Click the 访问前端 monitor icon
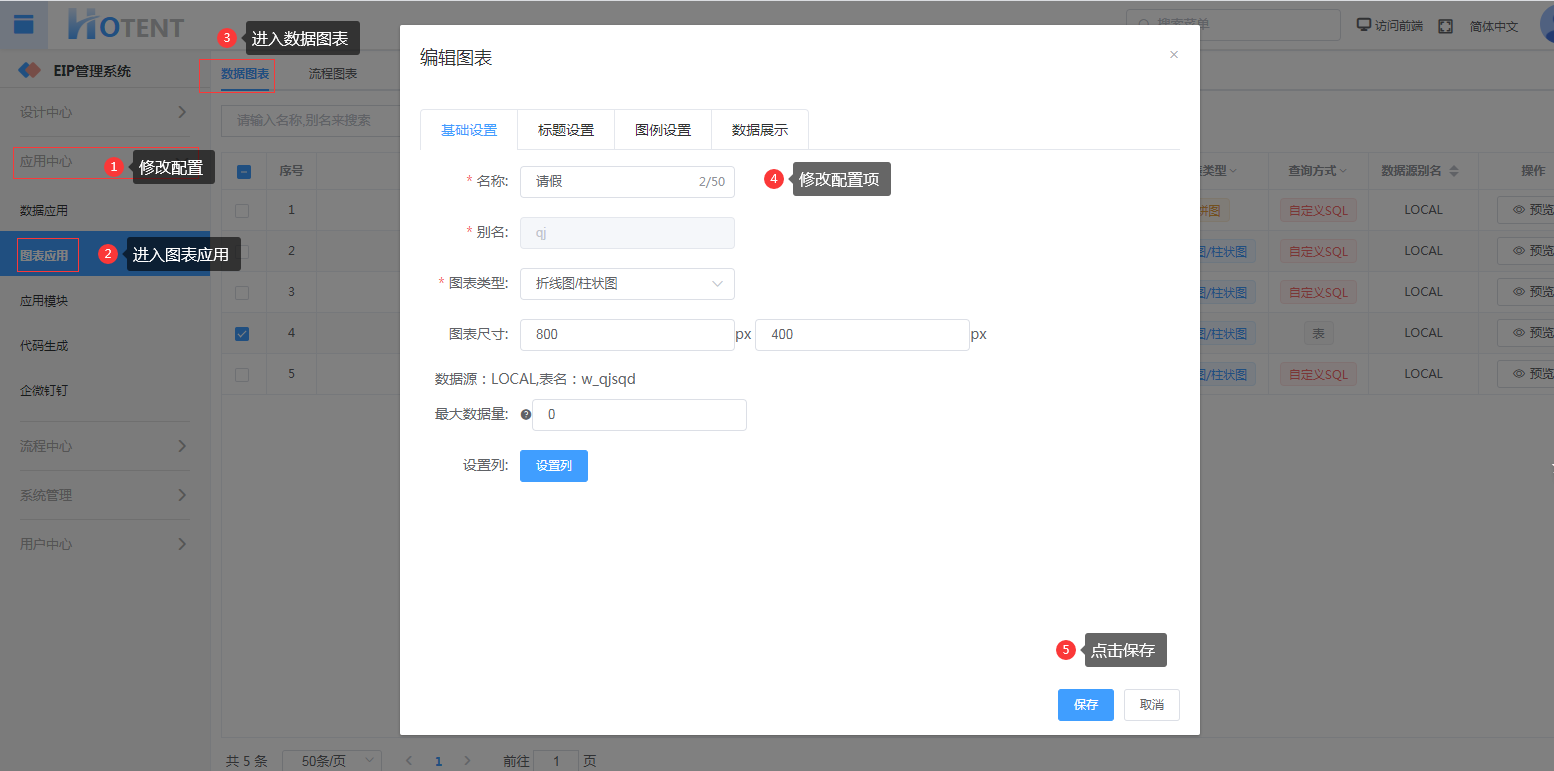Screen dimensions: 1554x771 [1364, 25]
